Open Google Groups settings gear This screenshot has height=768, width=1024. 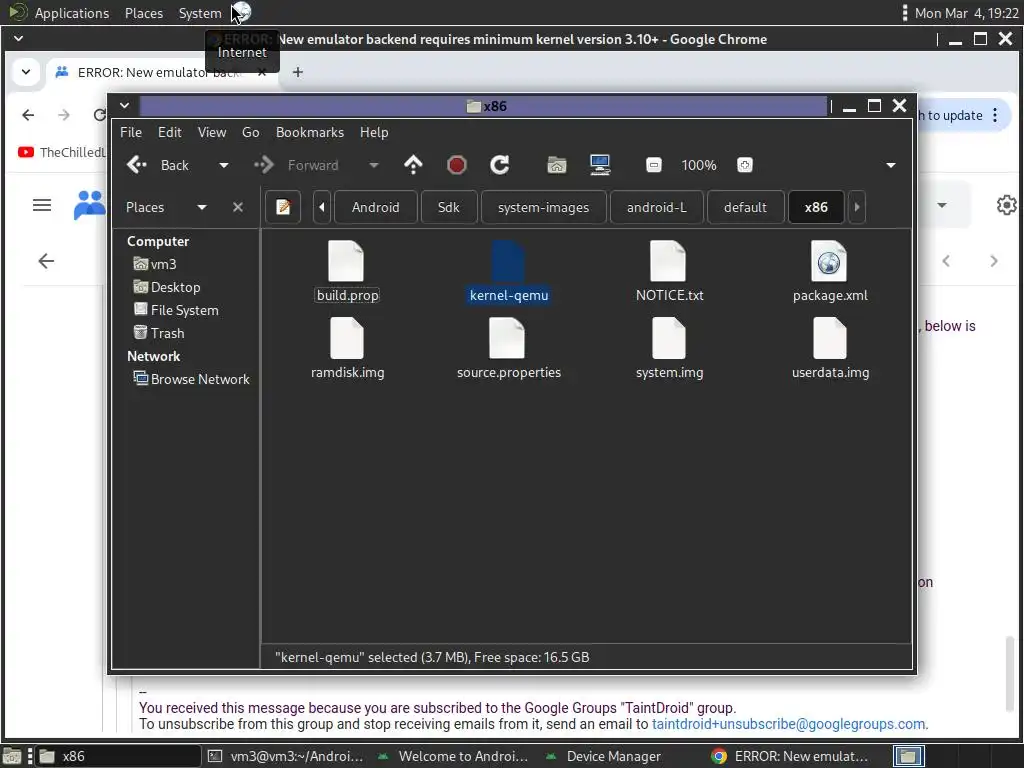pyautogui.click(x=1006, y=205)
